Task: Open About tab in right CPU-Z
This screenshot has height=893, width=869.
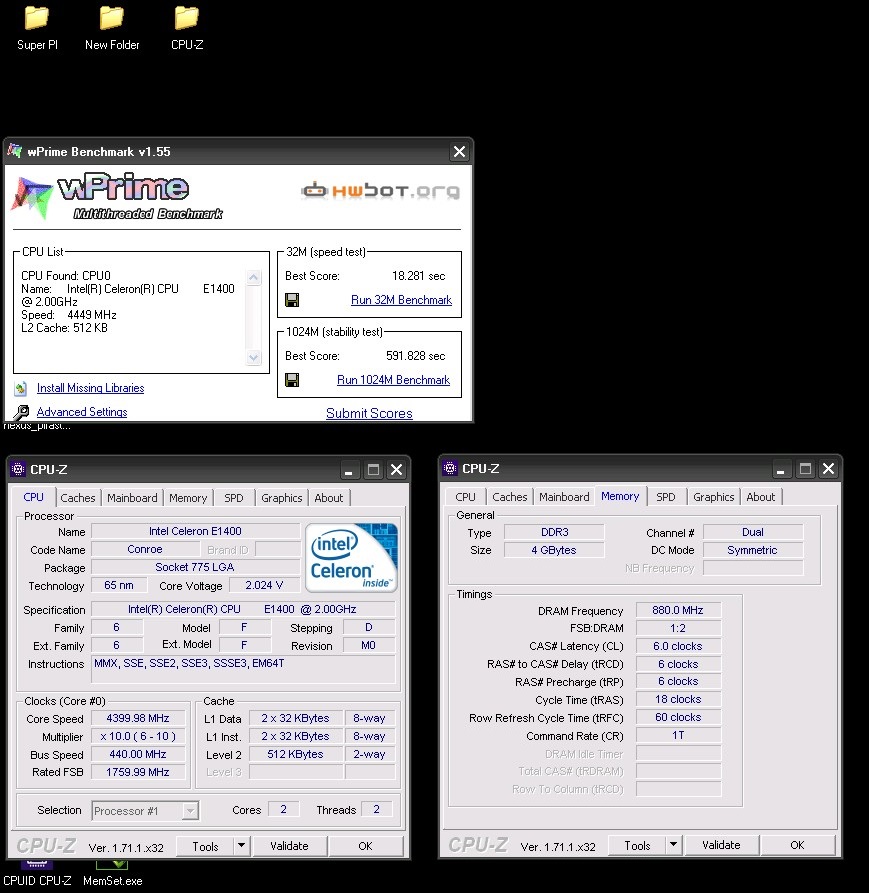Action: point(761,497)
